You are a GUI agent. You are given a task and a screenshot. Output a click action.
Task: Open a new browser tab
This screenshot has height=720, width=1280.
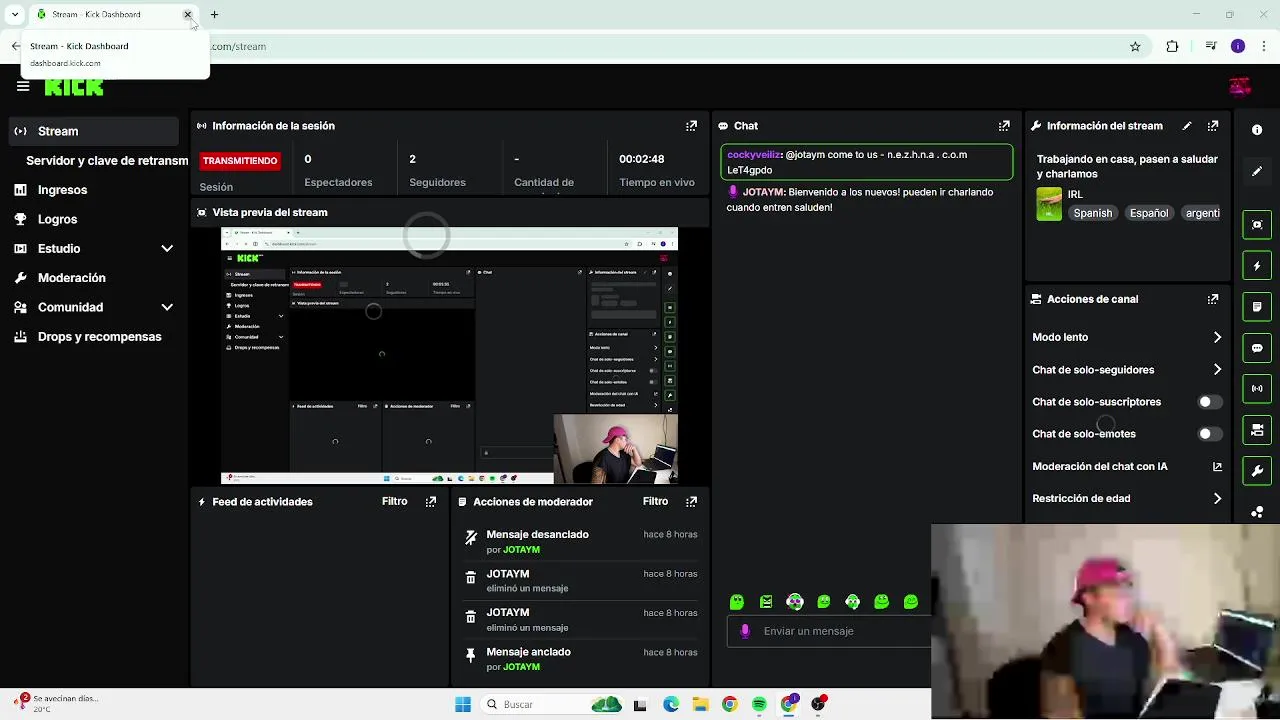214,14
